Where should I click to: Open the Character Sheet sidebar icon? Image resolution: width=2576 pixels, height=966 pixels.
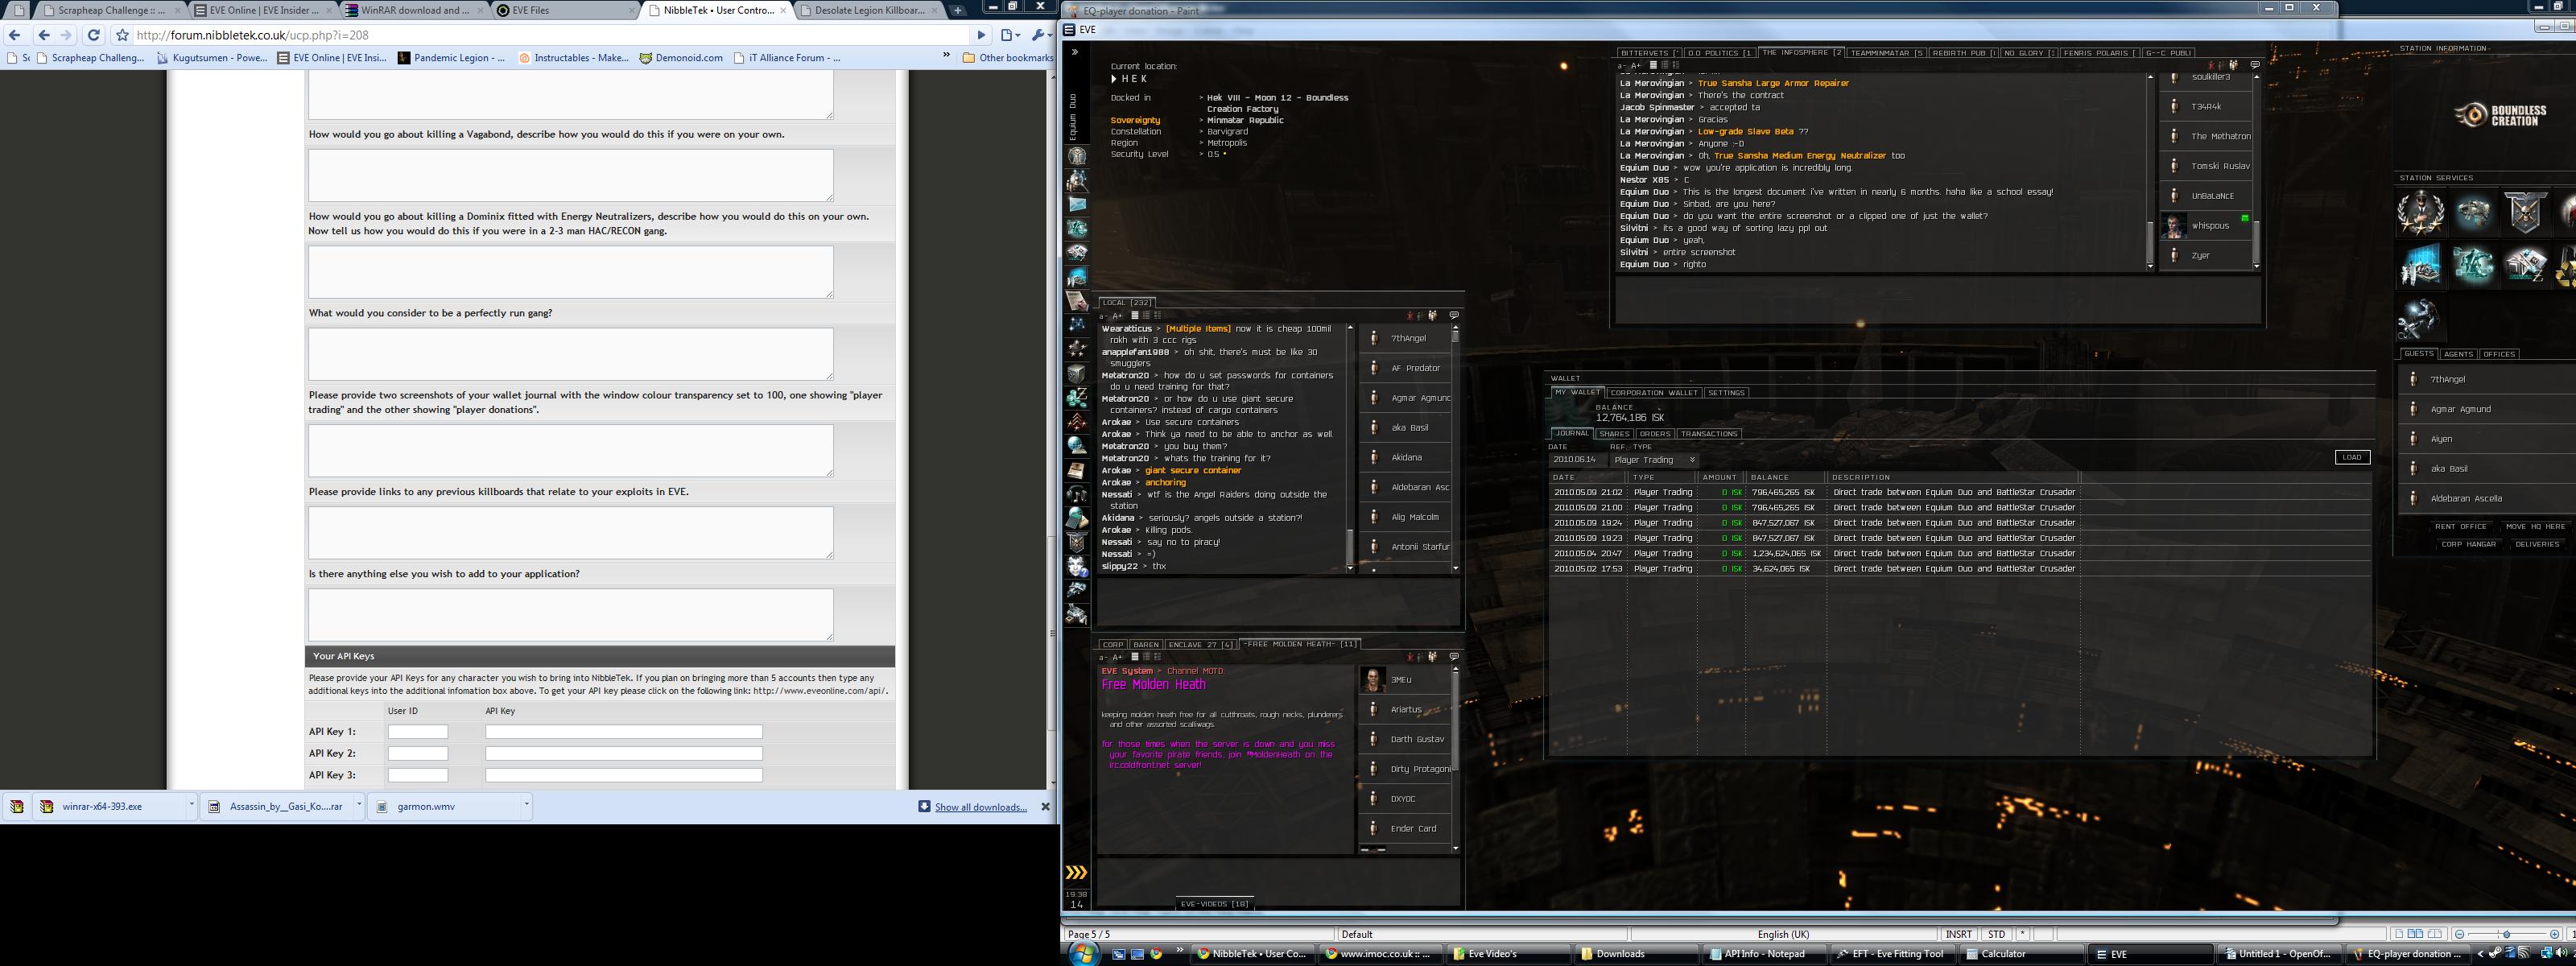click(x=1077, y=156)
